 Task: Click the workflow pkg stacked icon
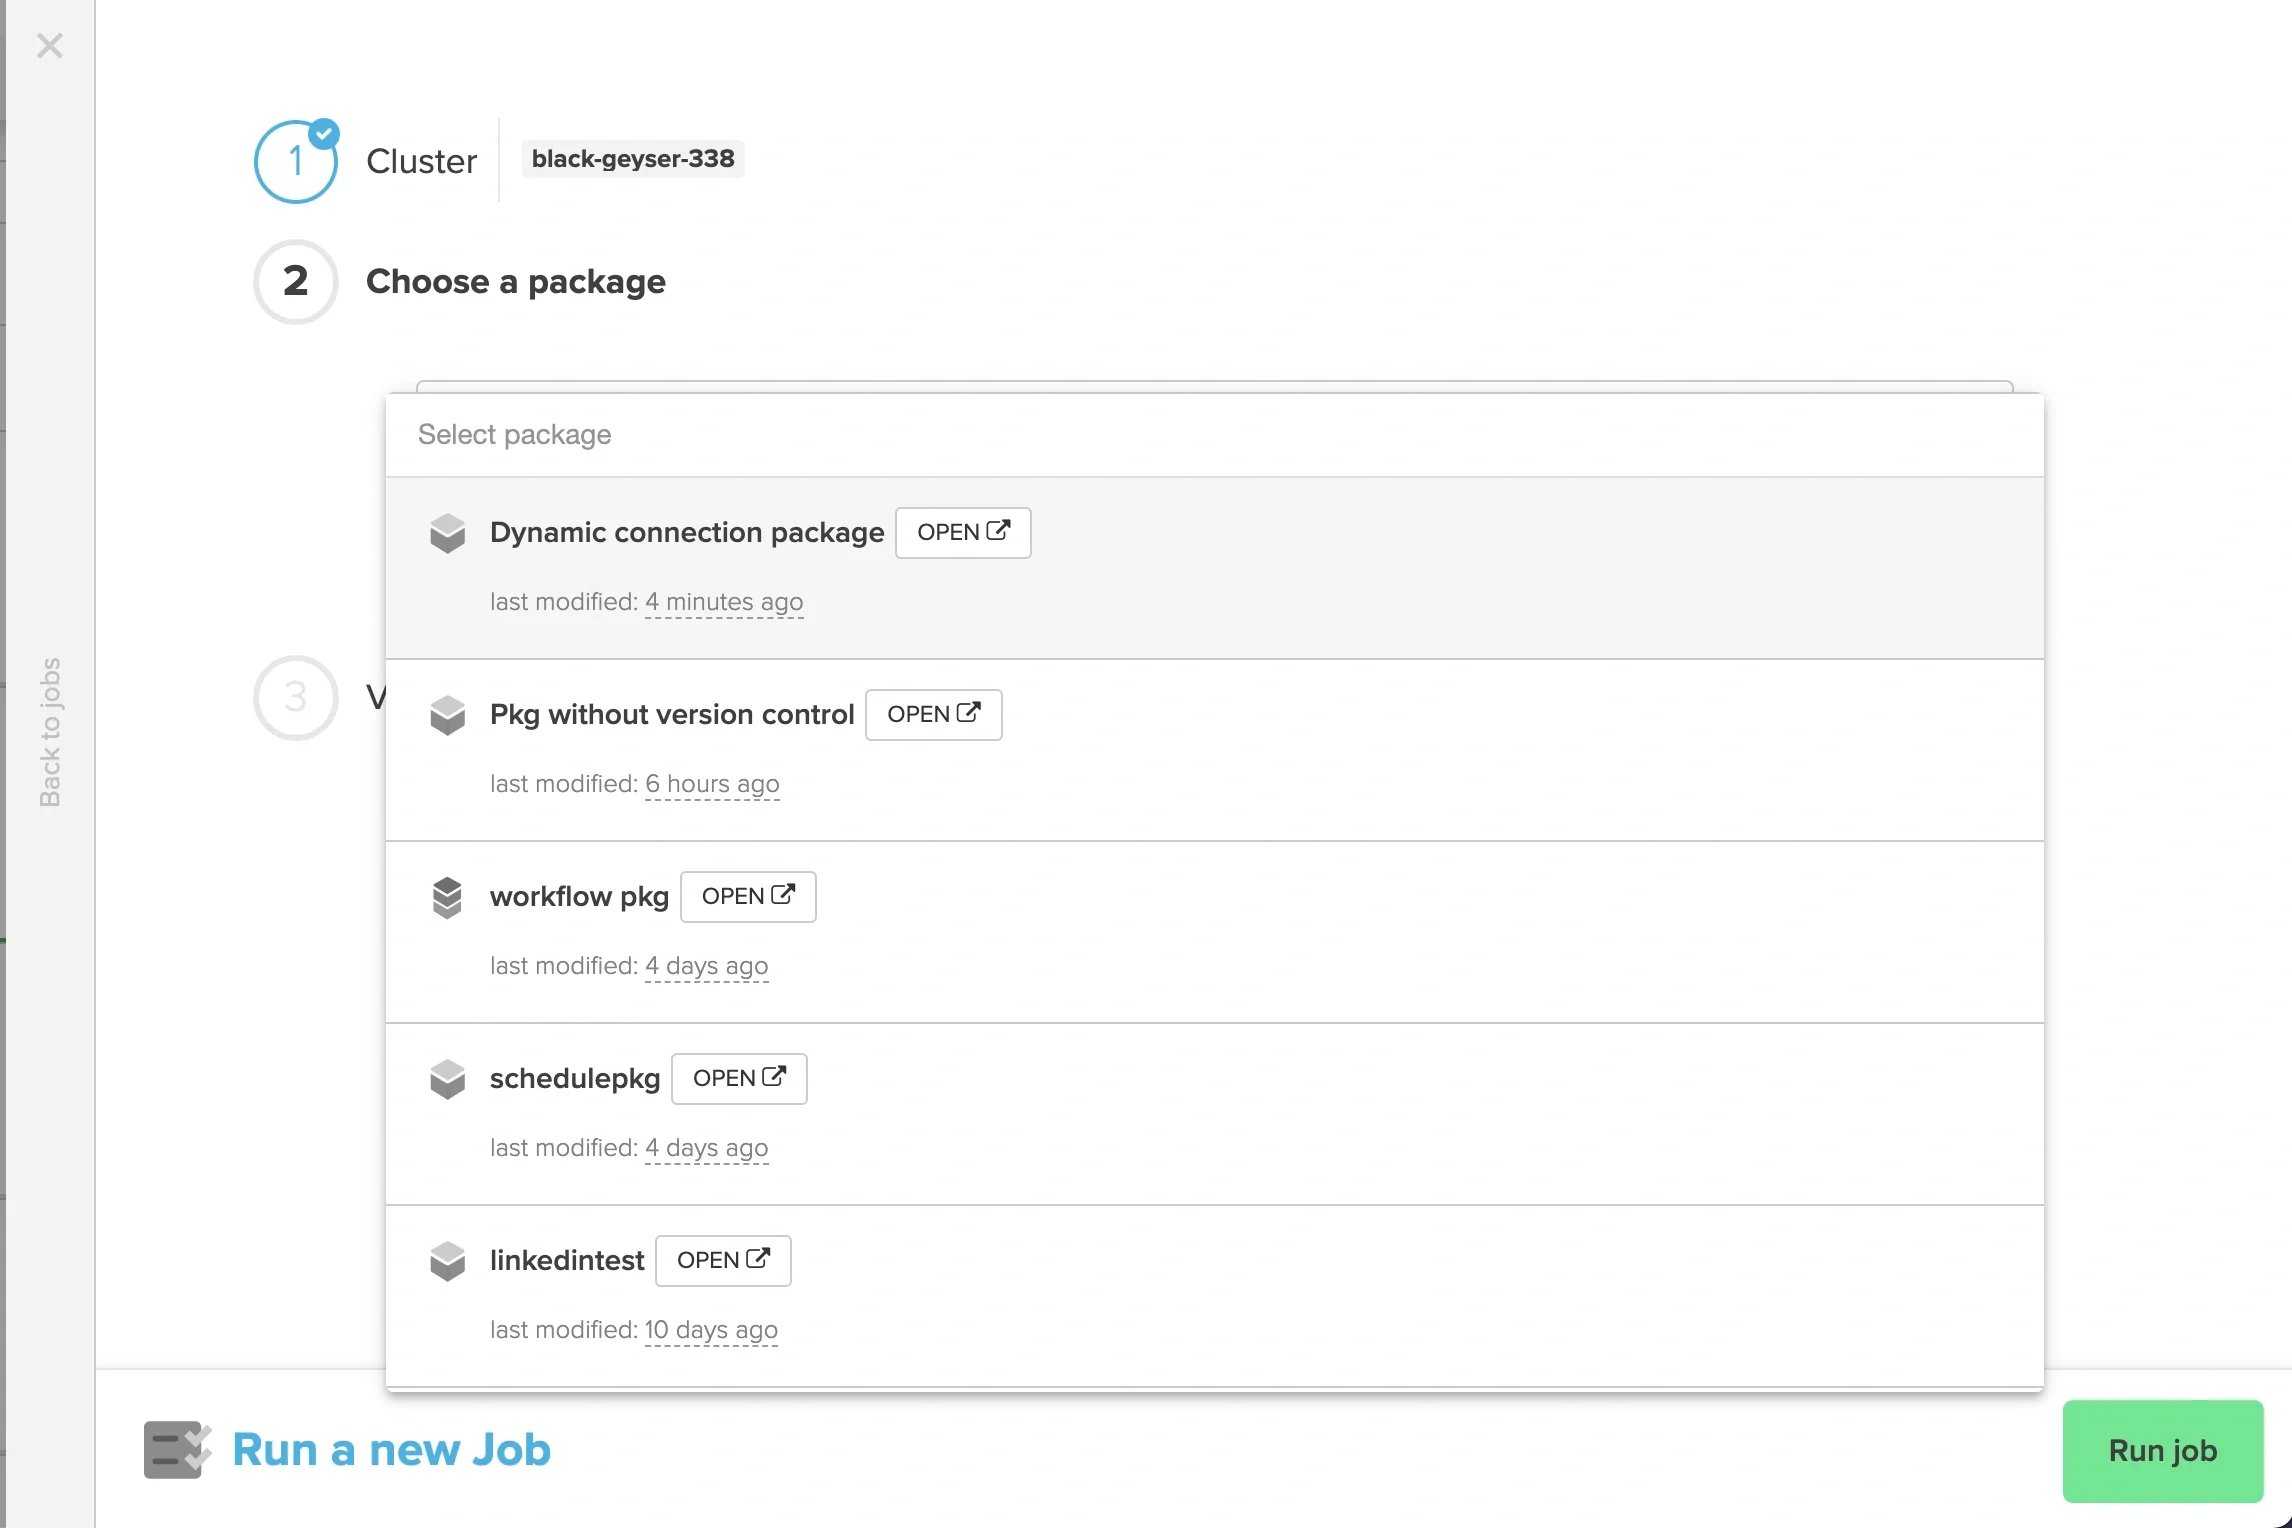(x=447, y=897)
